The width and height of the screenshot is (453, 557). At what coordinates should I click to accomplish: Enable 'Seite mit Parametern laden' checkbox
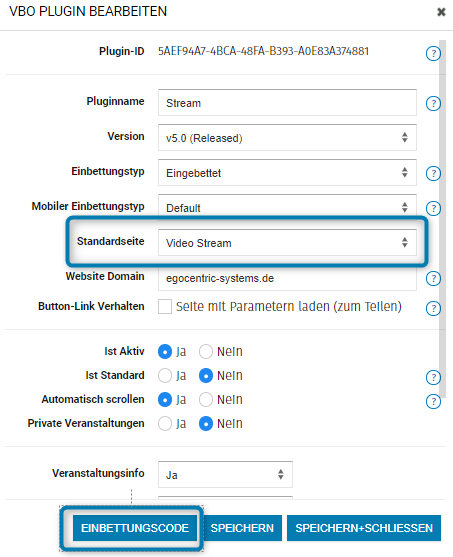click(x=165, y=307)
